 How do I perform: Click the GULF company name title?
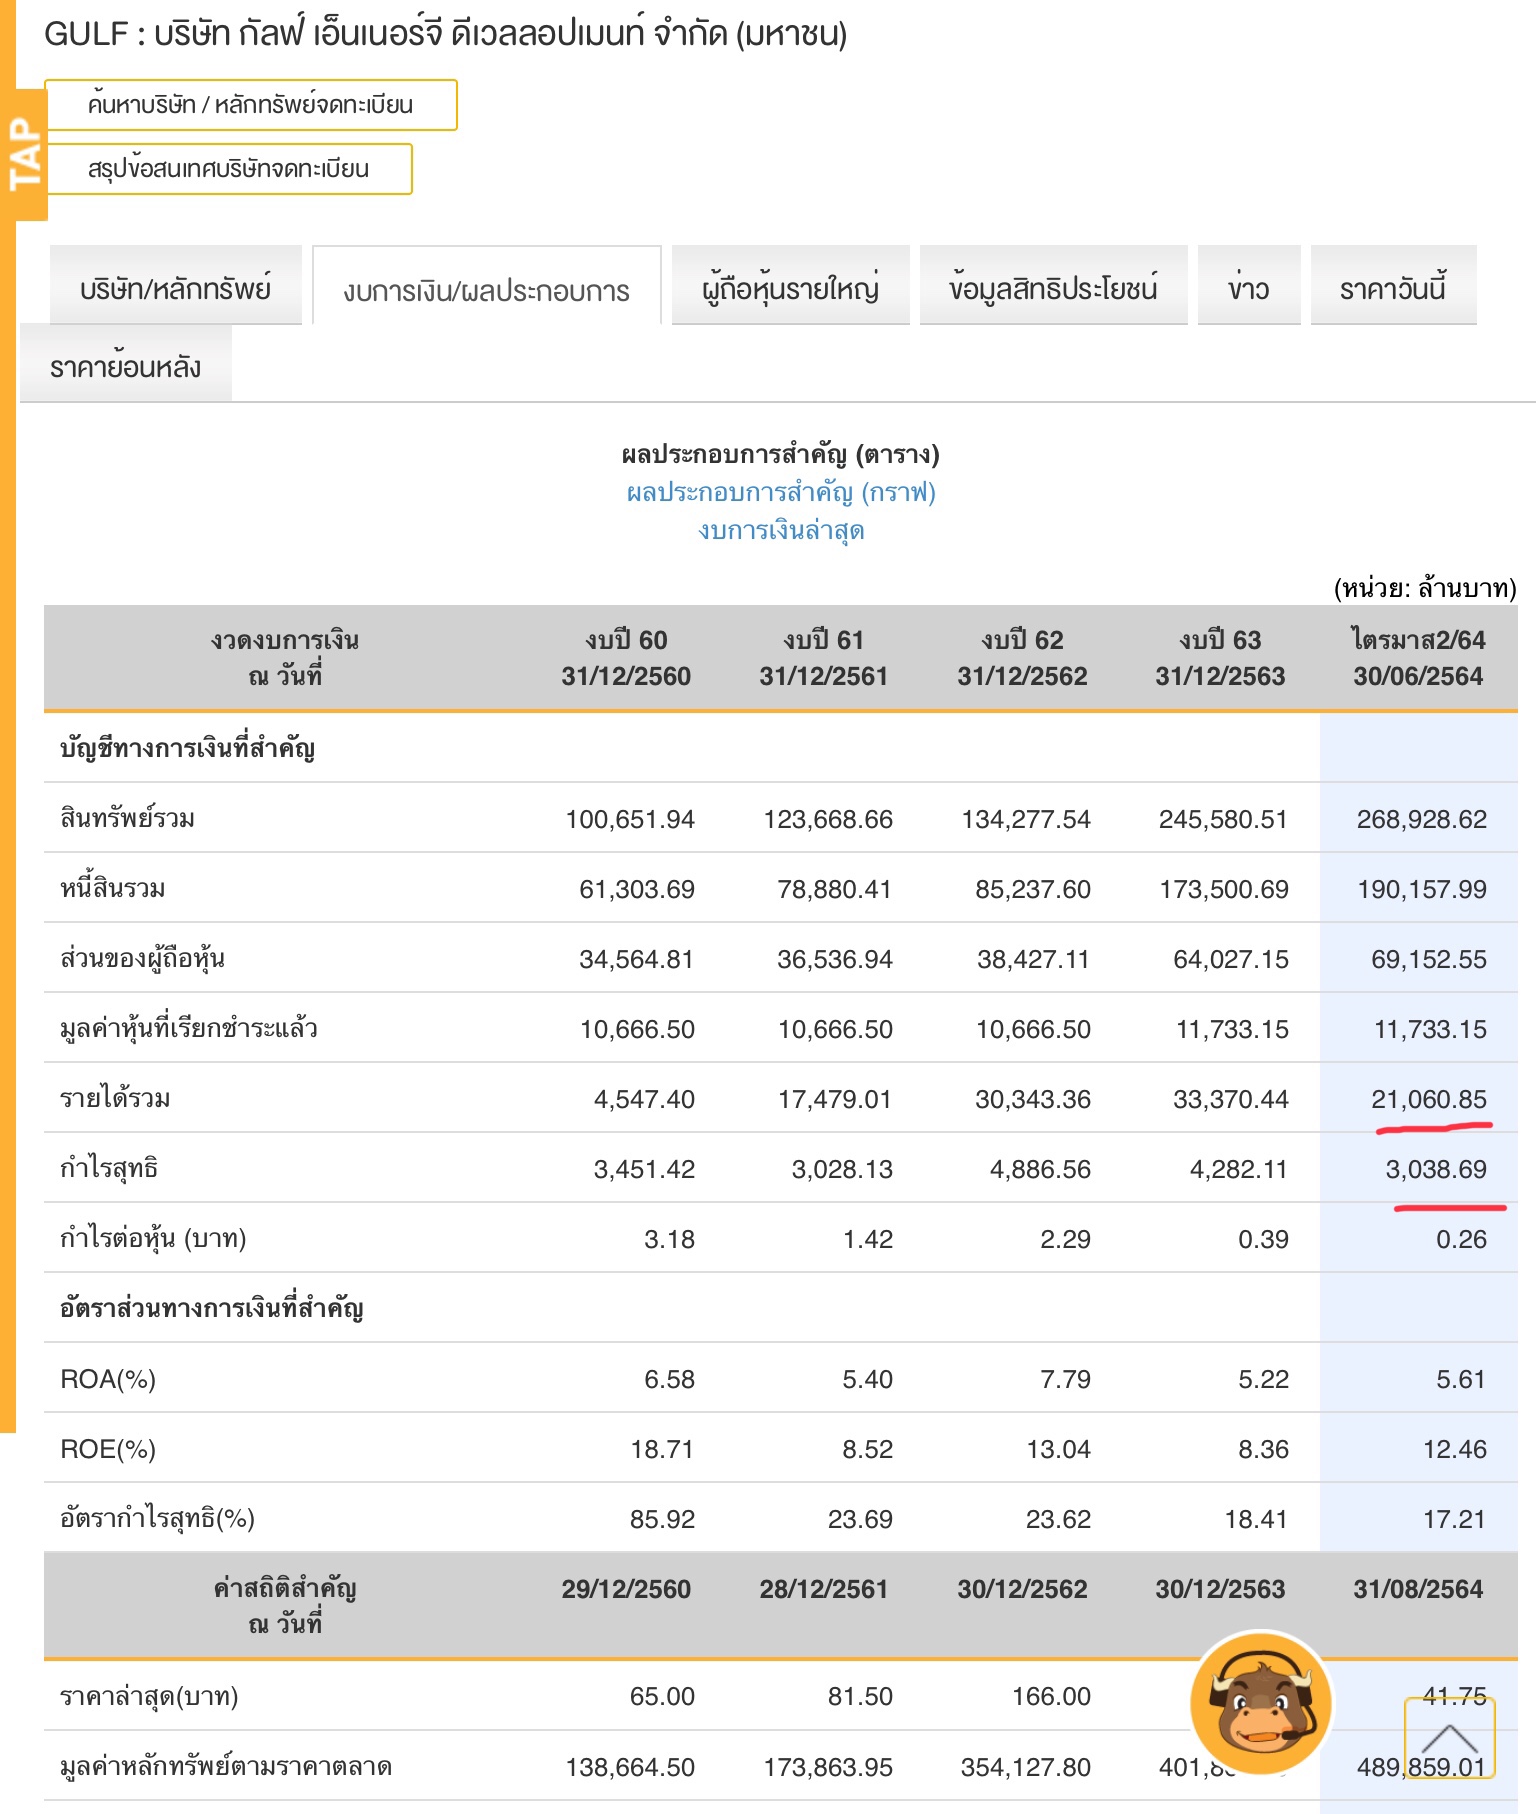point(446,34)
